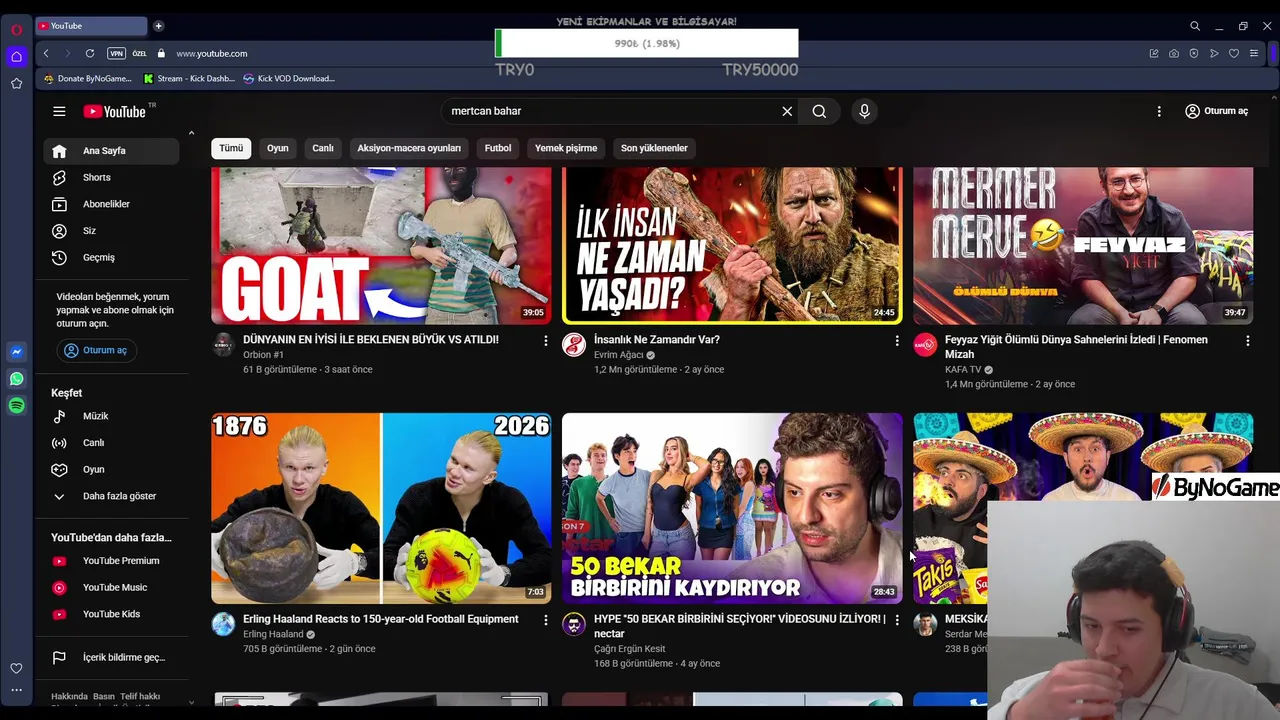Open Siz in the sidebar
The image size is (1280, 720).
[x=111, y=231]
